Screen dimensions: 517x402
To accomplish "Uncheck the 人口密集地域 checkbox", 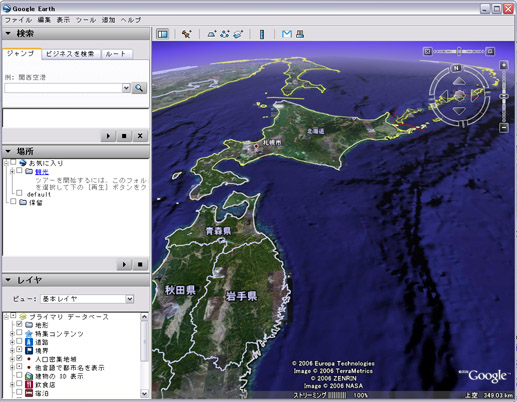I will pos(19,358).
